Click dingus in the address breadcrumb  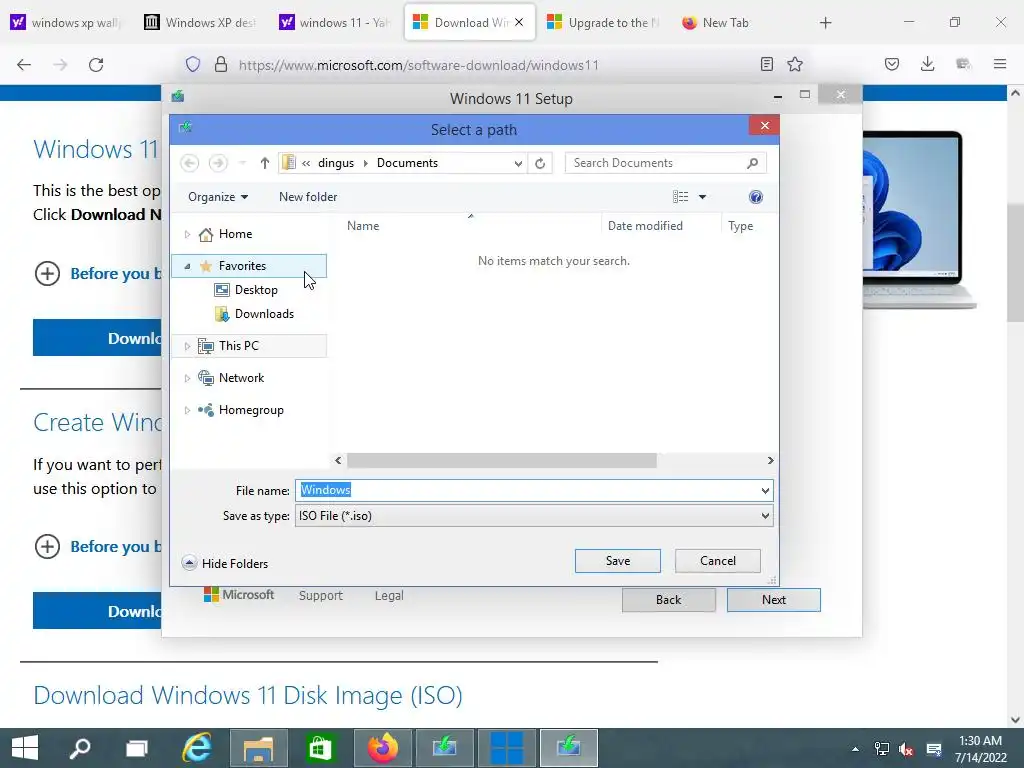(x=336, y=163)
